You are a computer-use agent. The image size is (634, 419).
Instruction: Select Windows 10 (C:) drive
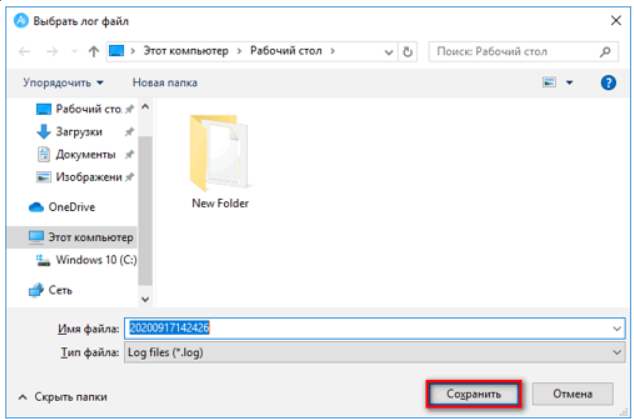pyautogui.click(x=86, y=260)
